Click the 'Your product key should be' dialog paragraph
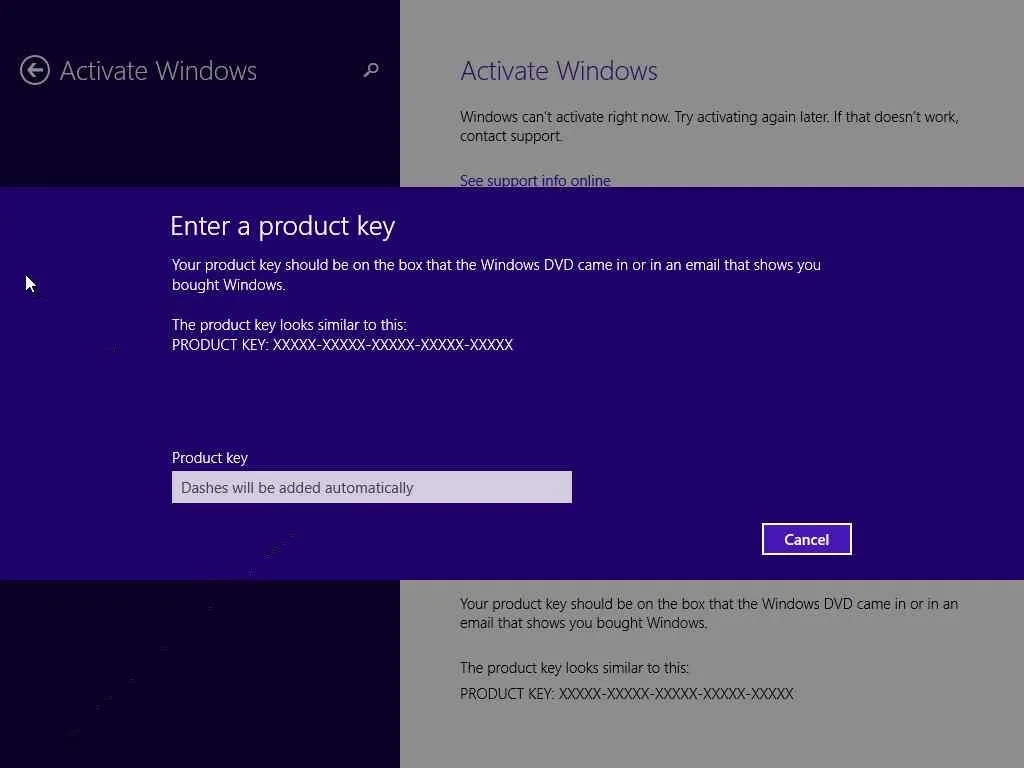Image resolution: width=1024 pixels, height=768 pixels. pyautogui.click(x=496, y=275)
